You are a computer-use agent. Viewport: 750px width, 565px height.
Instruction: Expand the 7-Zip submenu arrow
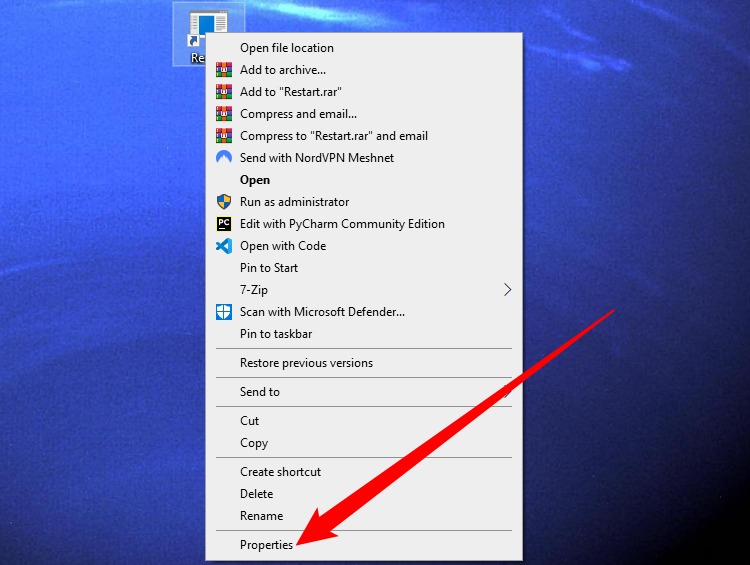[x=507, y=289]
